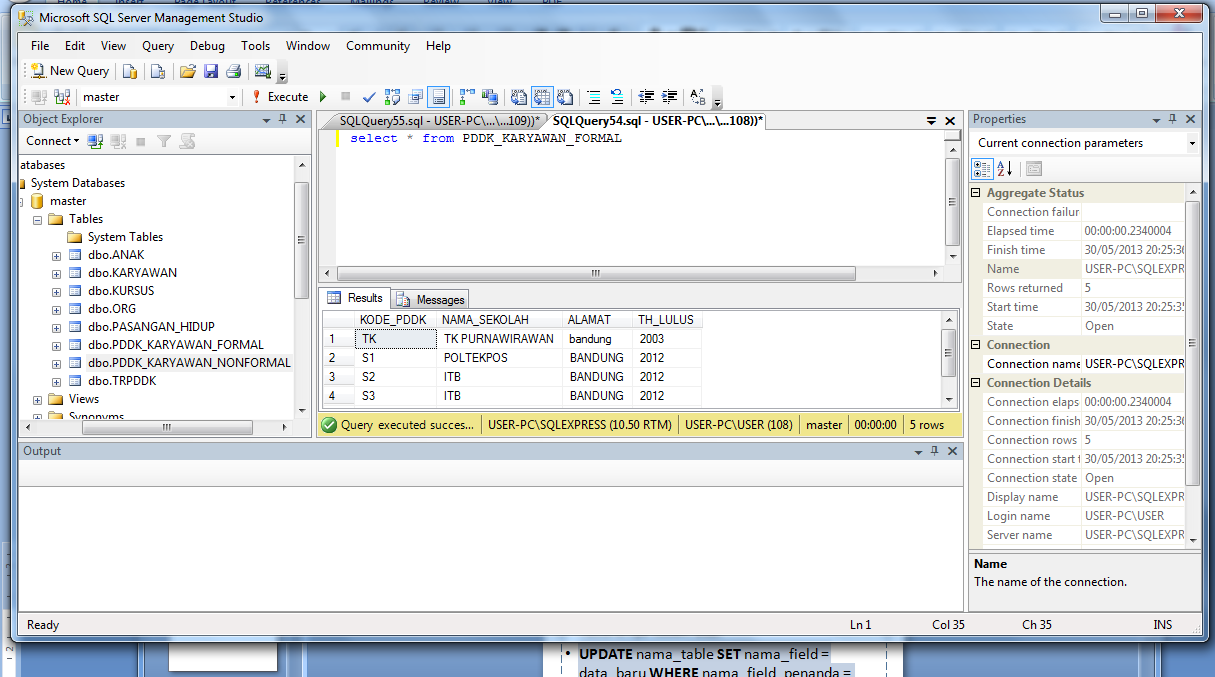Viewport: 1215px width, 677px height.
Task: Click the Object Explorer sync/refresh icon
Action: [x=187, y=141]
